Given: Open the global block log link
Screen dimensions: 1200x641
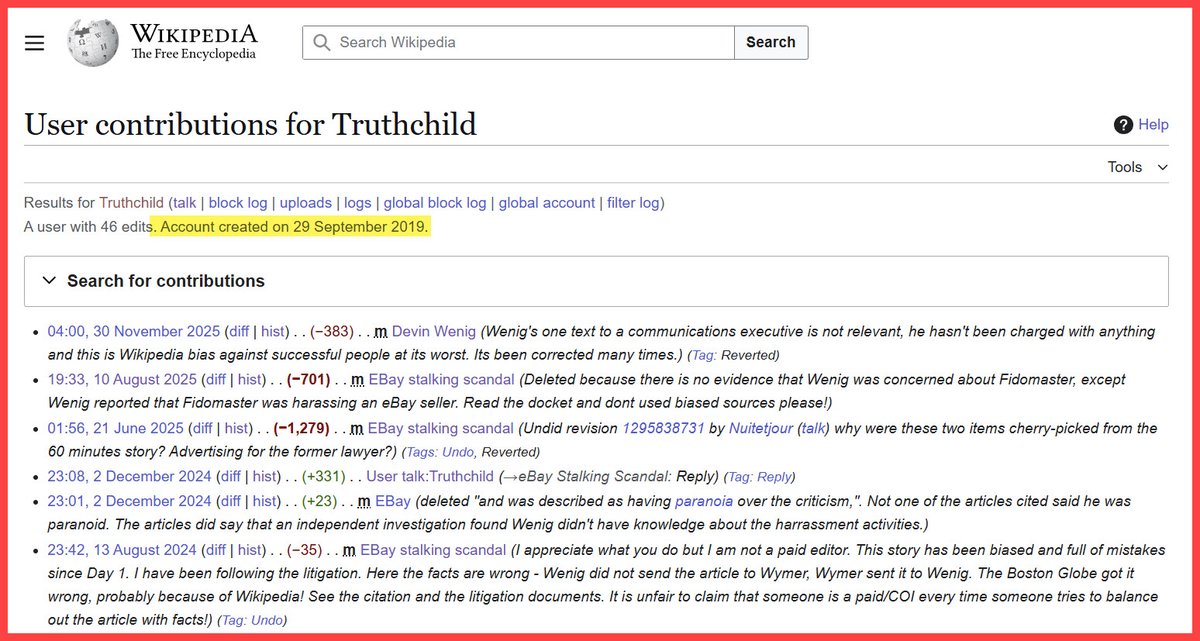Looking at the screenshot, I should 435,203.
